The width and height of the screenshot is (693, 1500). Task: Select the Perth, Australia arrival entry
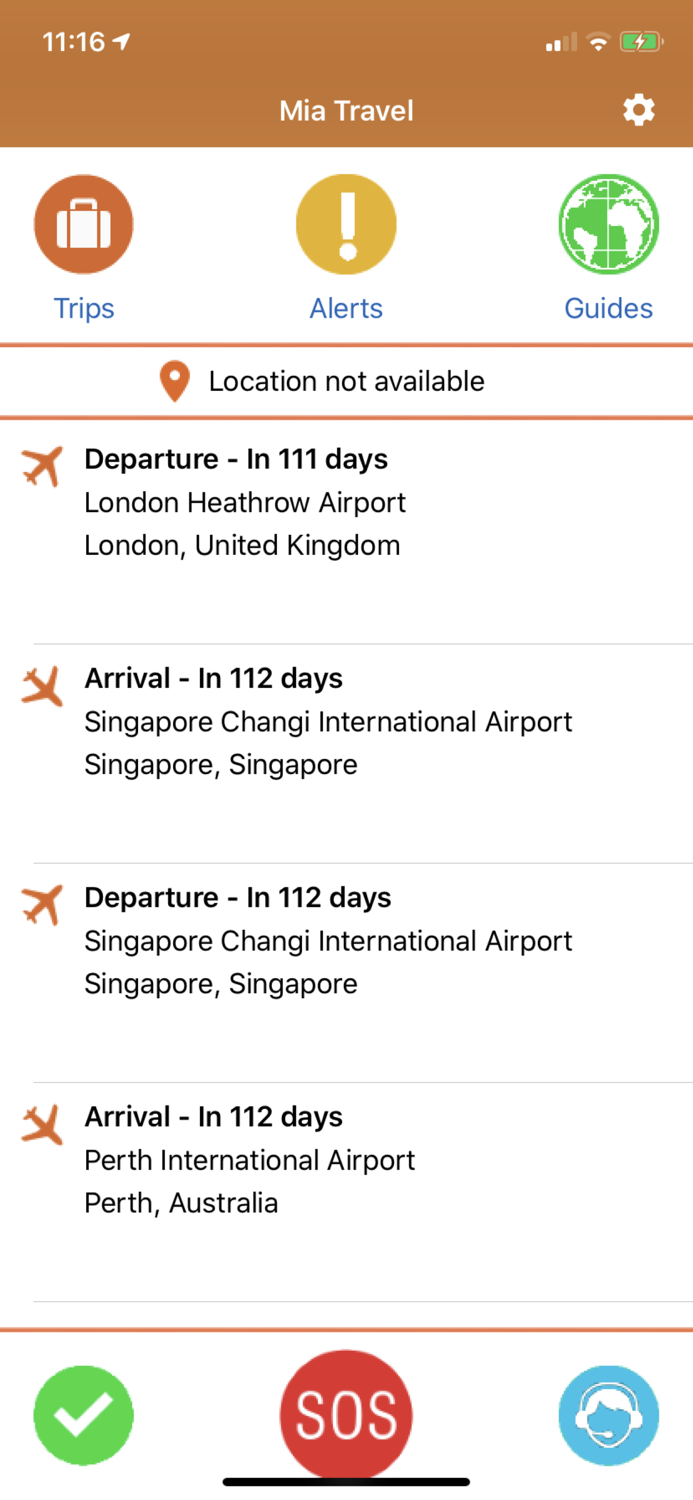[x=300, y=1160]
